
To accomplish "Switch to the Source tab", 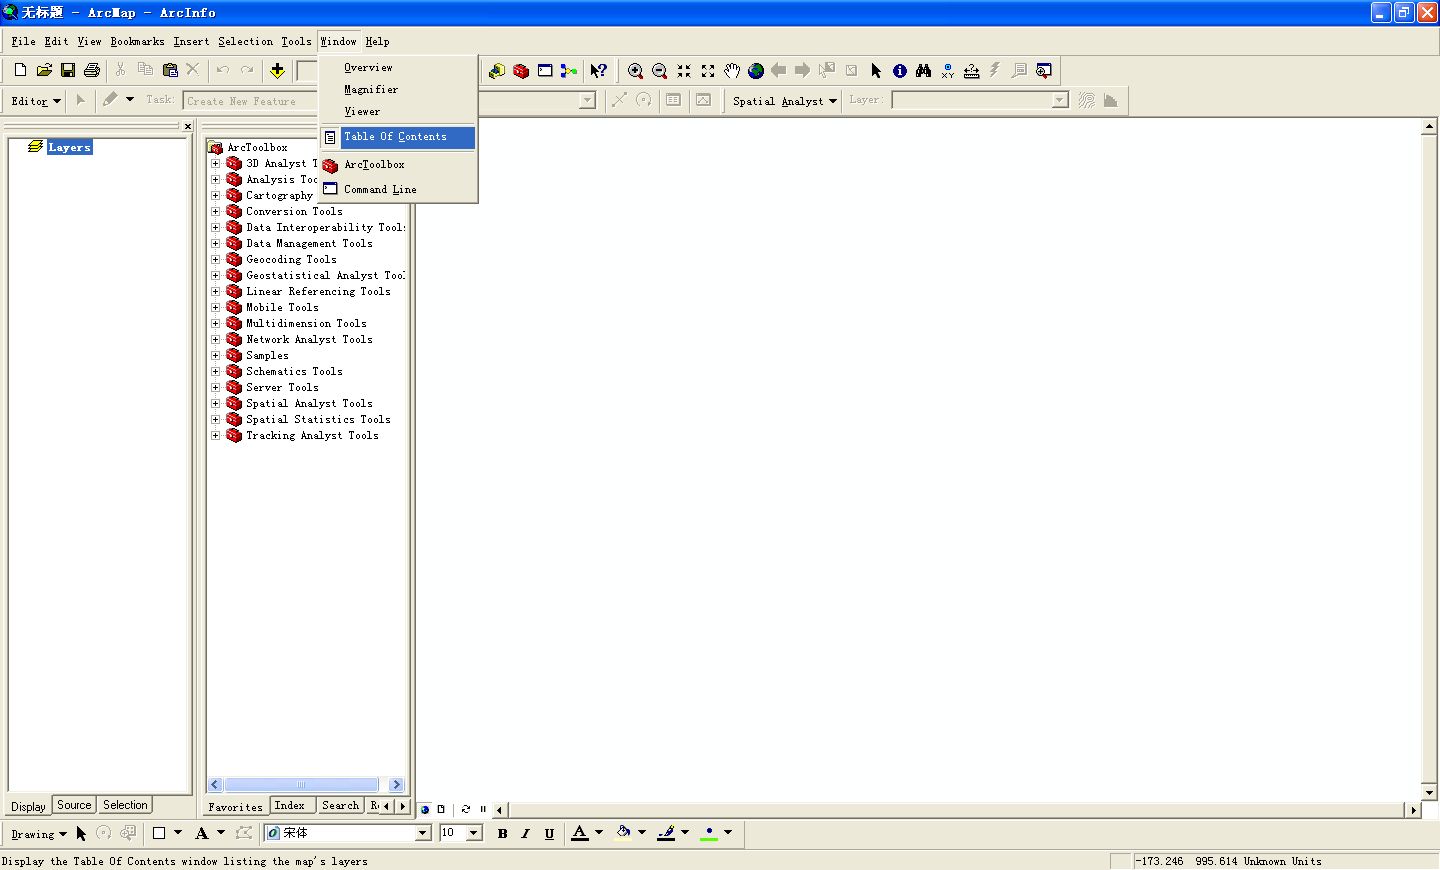I will pos(74,805).
